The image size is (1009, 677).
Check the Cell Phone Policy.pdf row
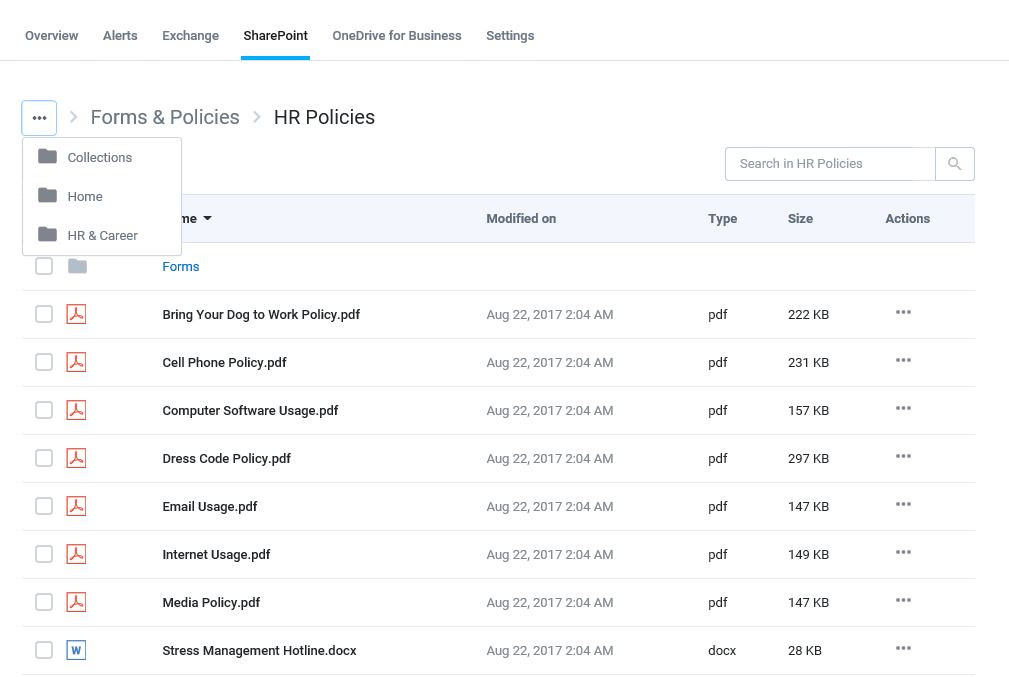point(44,362)
